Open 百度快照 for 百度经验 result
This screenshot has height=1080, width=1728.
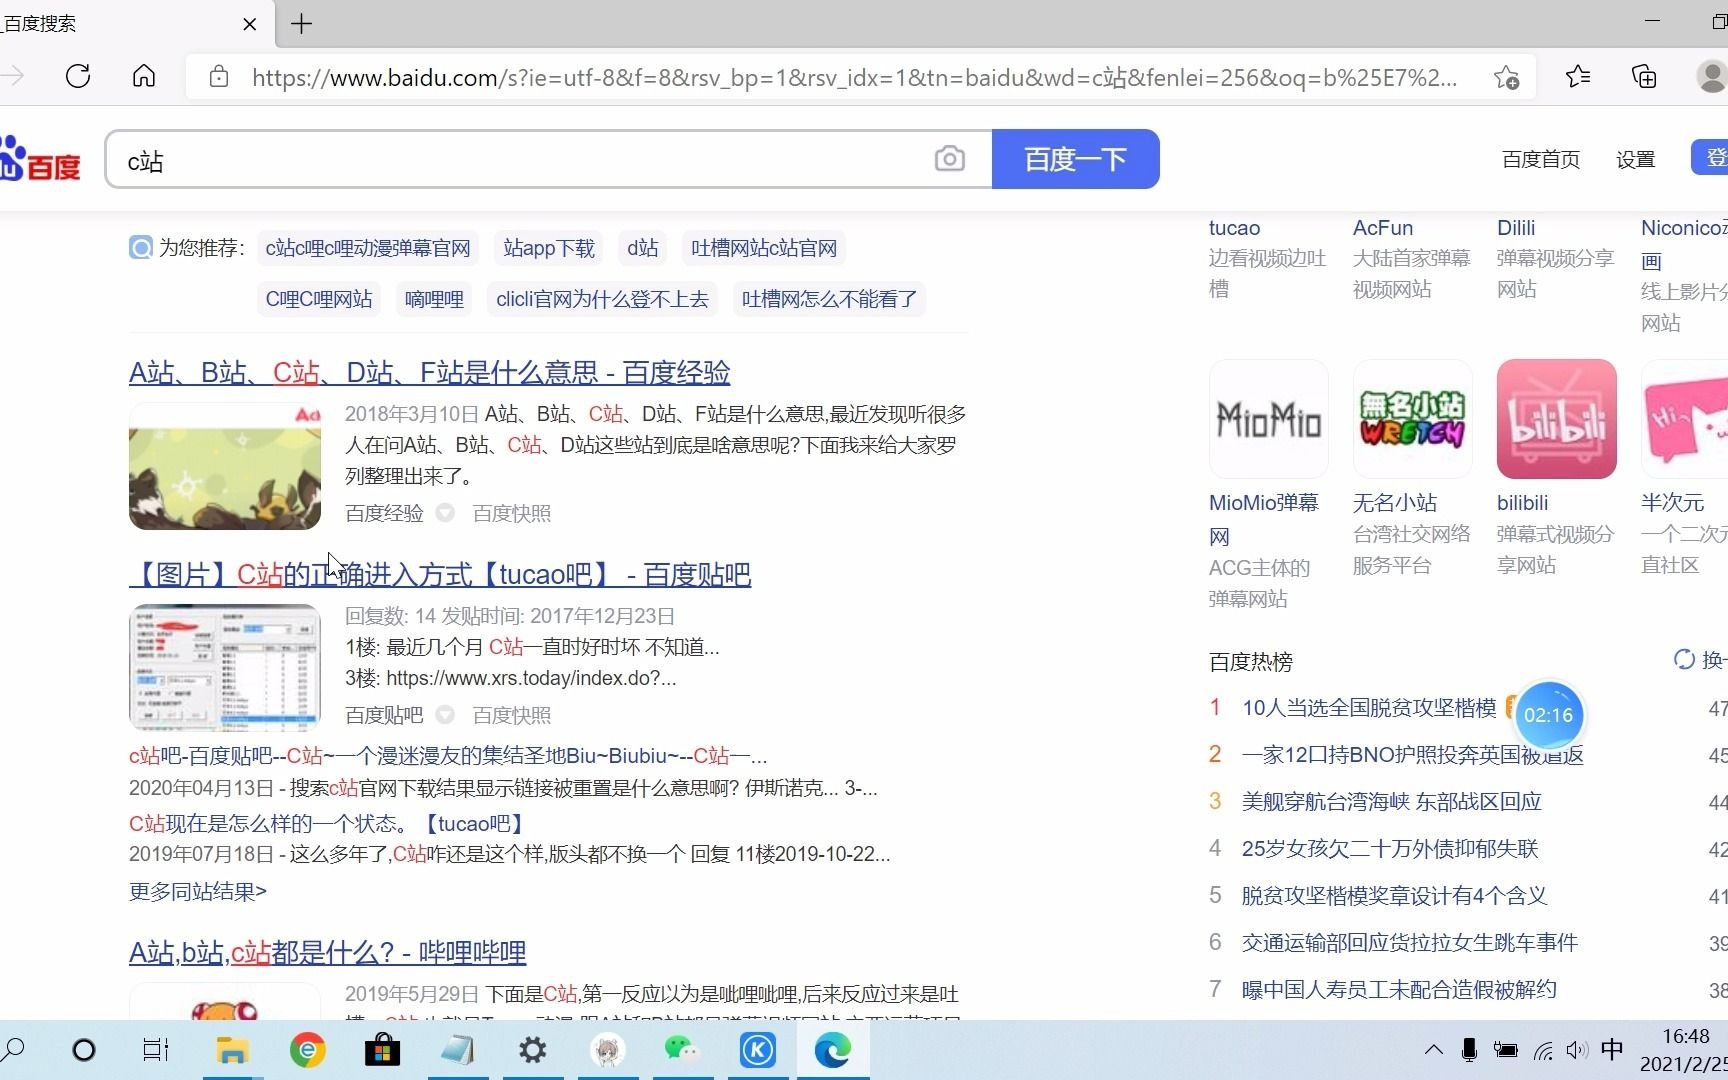pyautogui.click(x=511, y=513)
